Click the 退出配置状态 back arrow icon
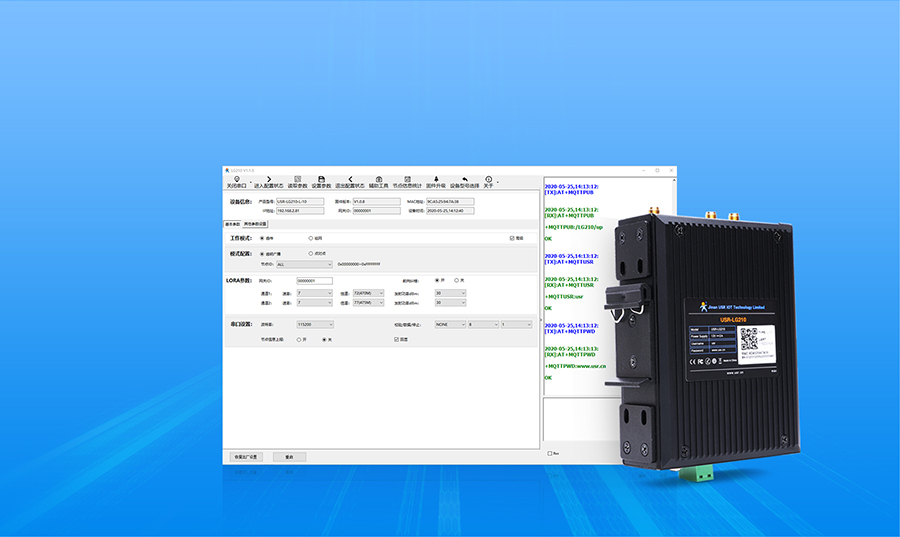Viewport: 900px width, 537px height. 350,181
